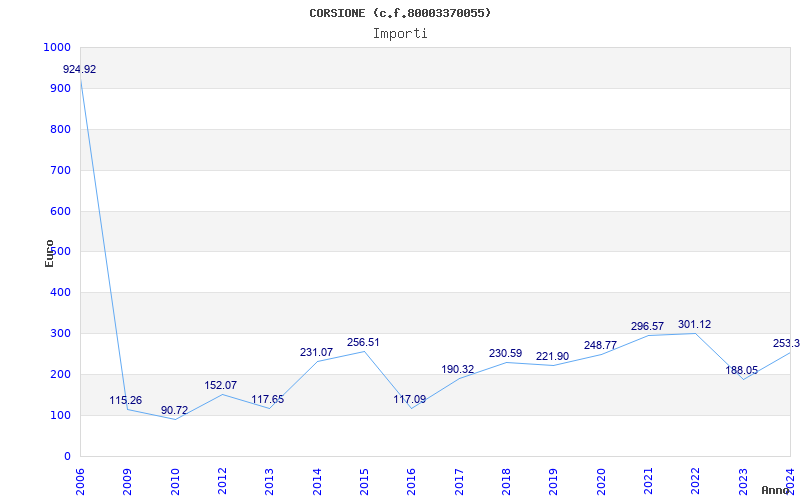
Task: Click the Importi subtitle
Action: [x=400, y=34]
